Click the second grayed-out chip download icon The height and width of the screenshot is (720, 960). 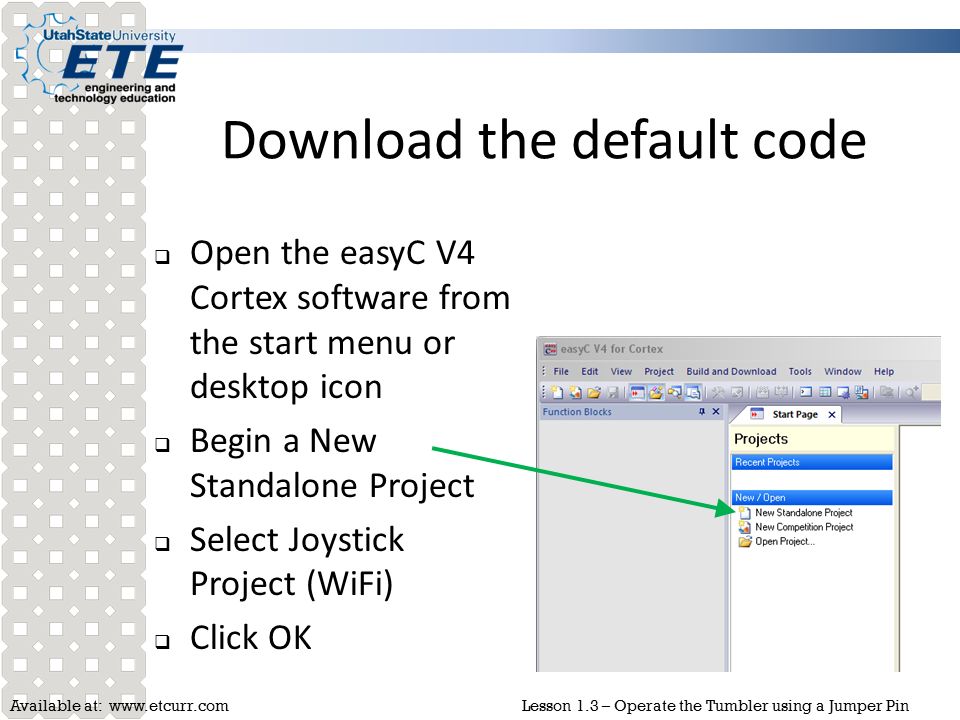782,392
